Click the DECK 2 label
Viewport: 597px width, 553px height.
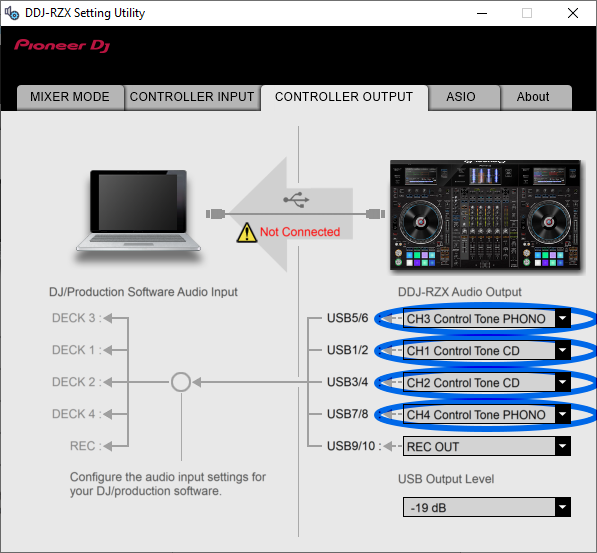tap(77, 382)
